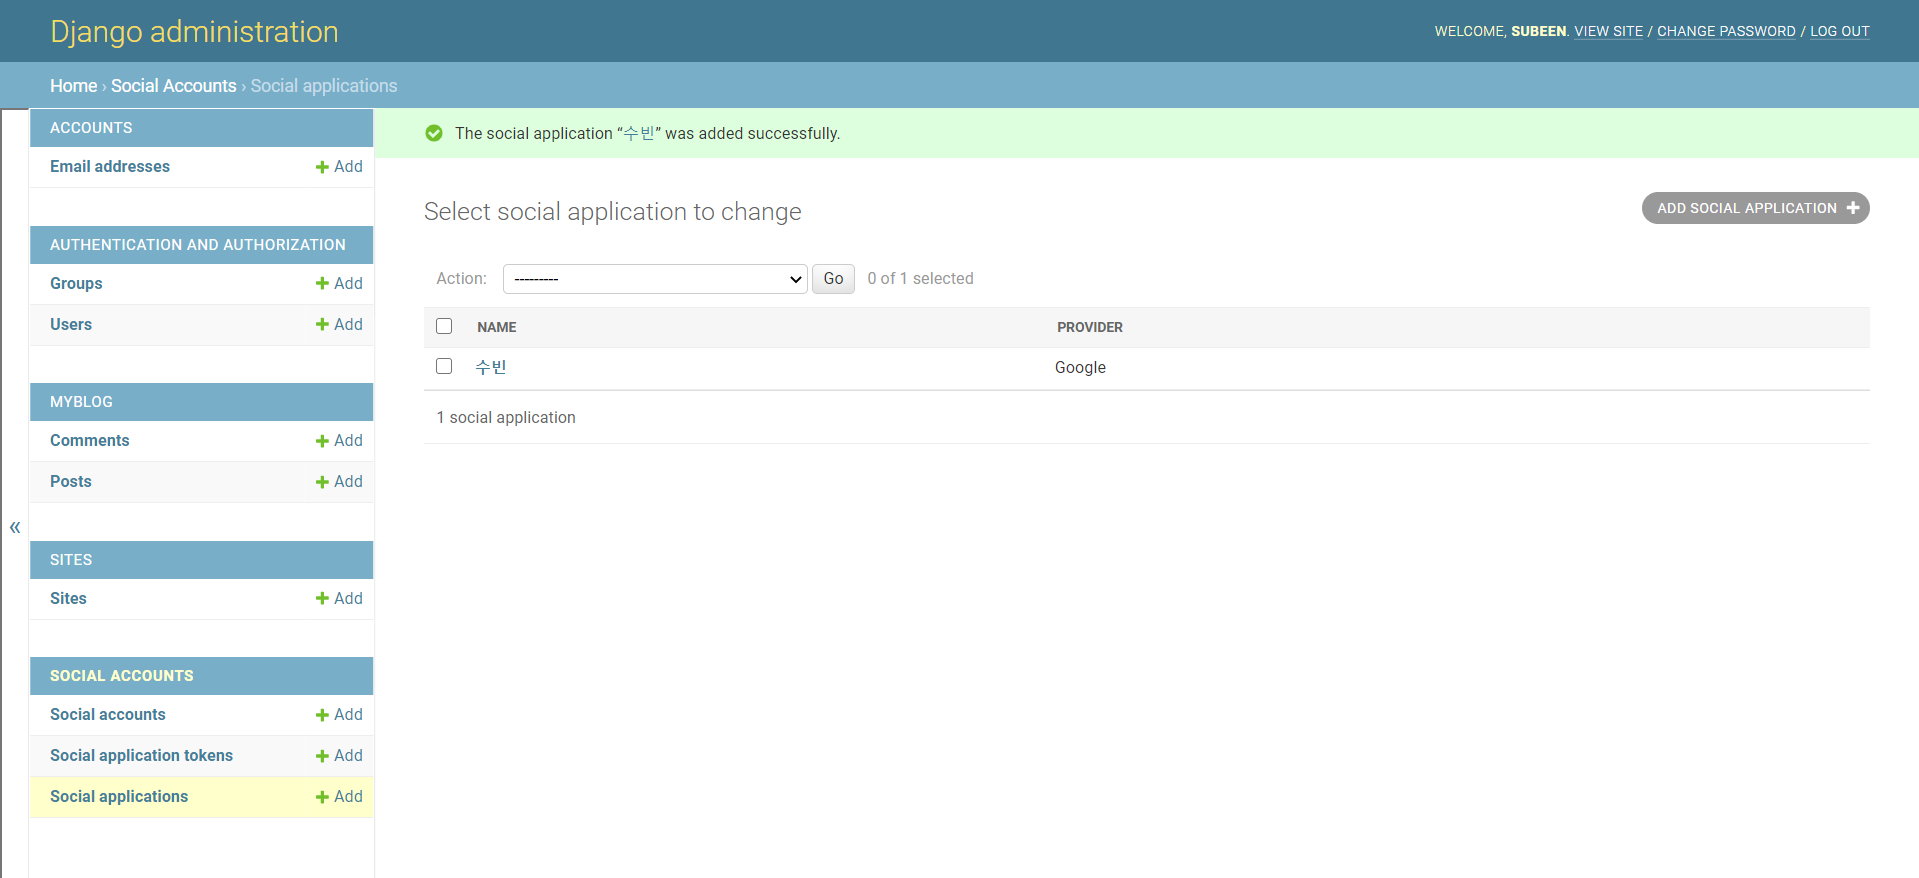Click Add Social Application button

pyautogui.click(x=1755, y=208)
